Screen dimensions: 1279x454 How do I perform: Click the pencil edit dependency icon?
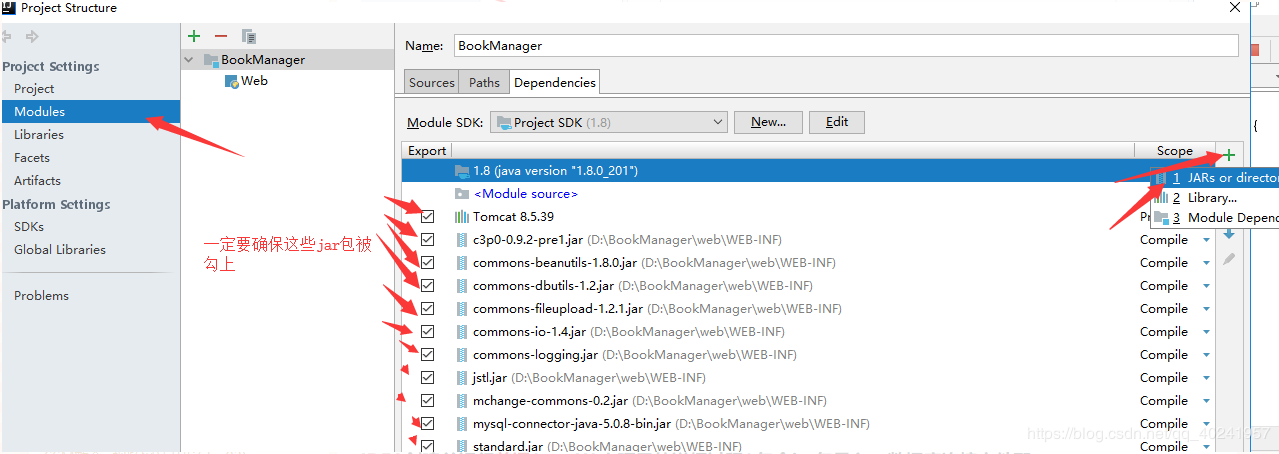tap(1229, 258)
